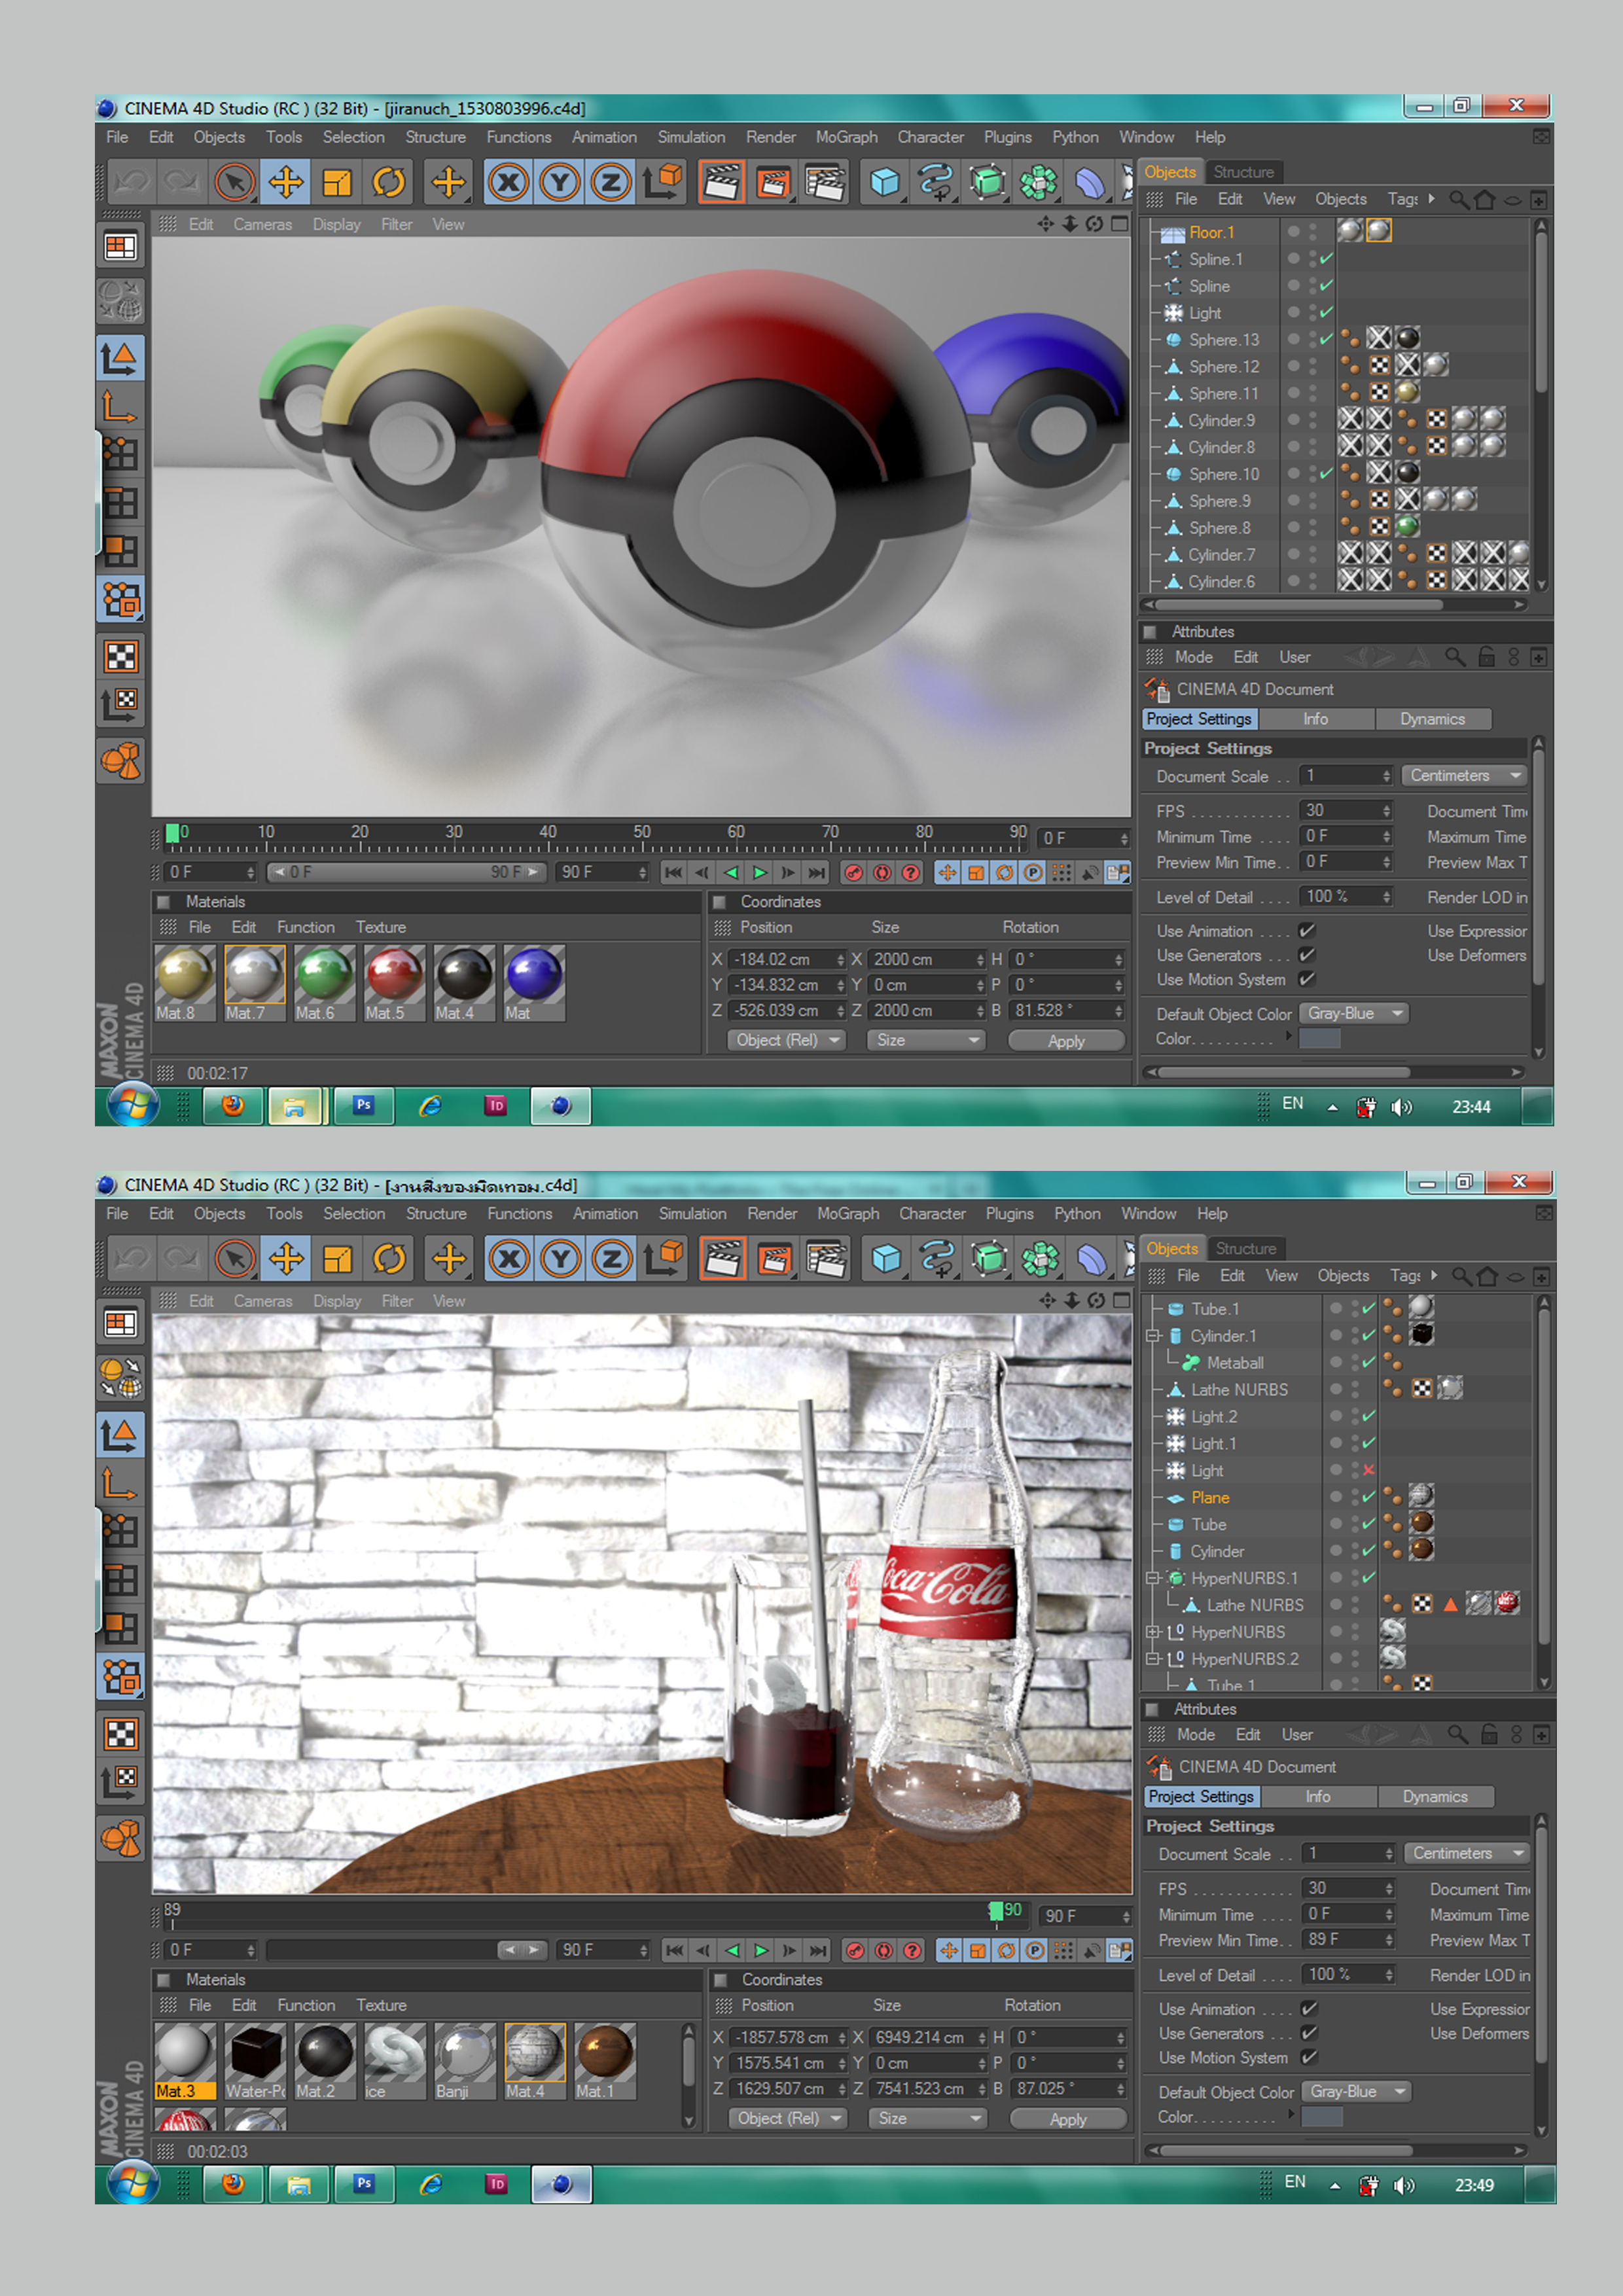Uncheck Use Animation in the Pokeball window settings
Viewport: 1623px width, 2296px height.
click(x=1306, y=931)
